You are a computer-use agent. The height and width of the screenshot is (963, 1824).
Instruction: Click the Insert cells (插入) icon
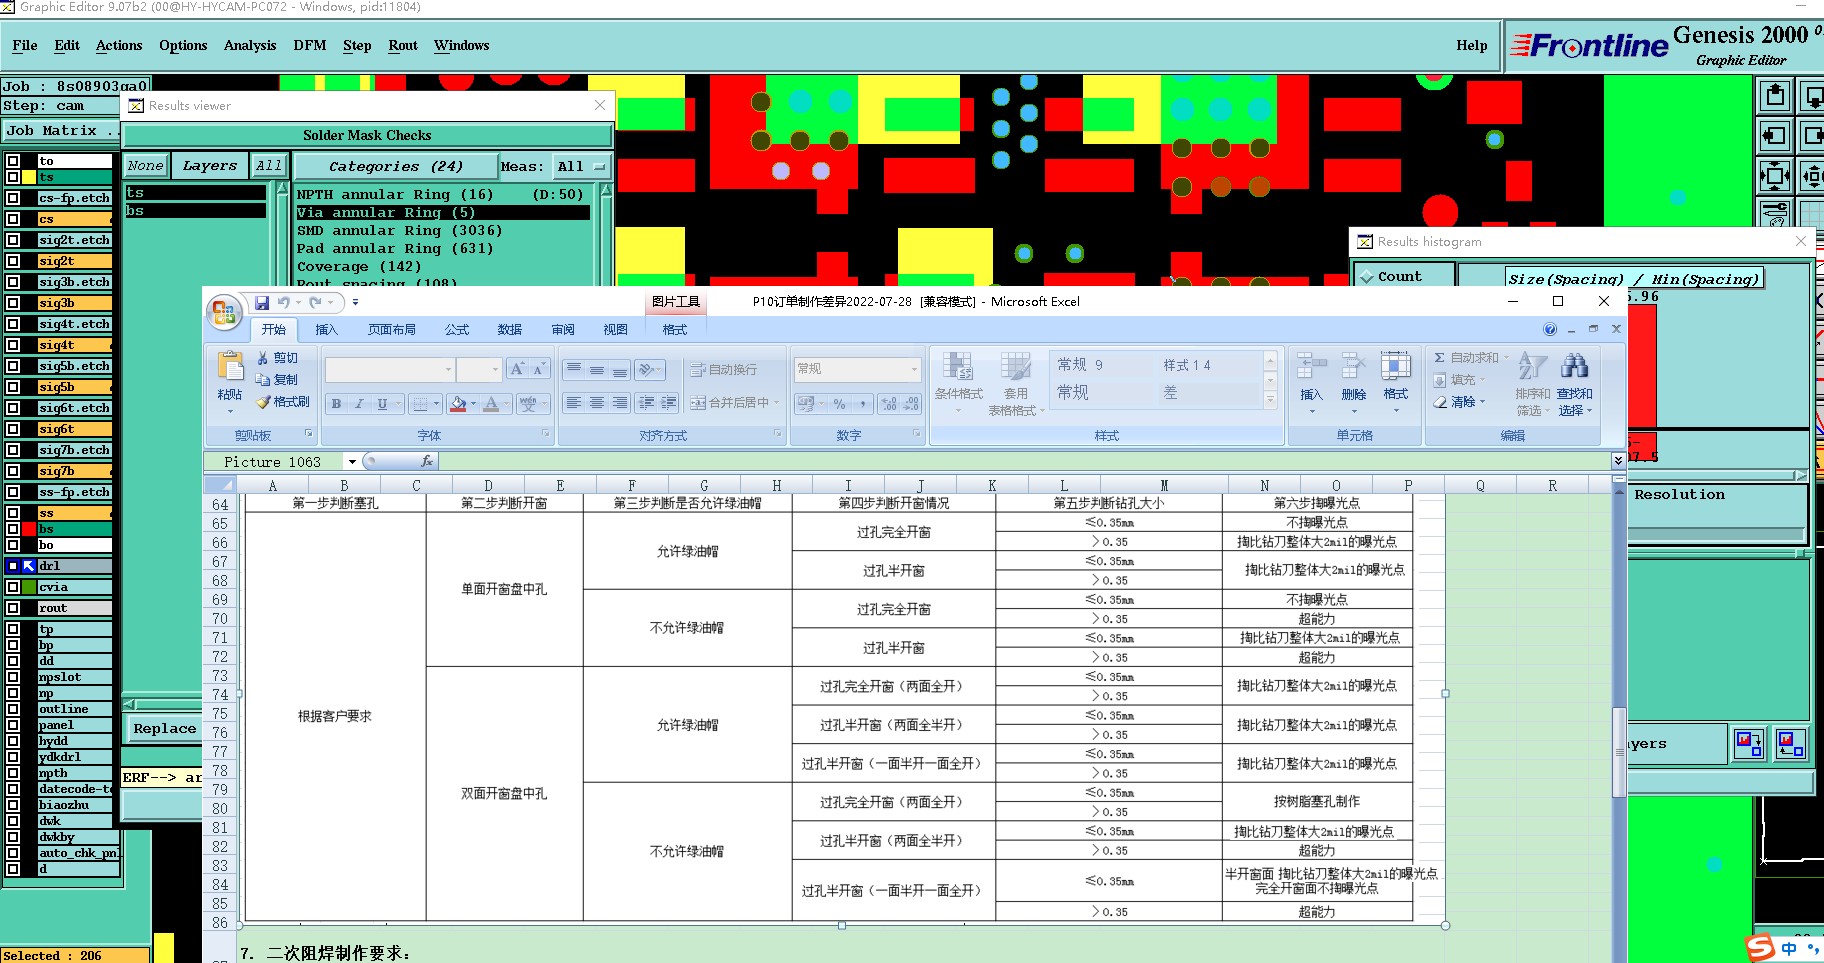[x=1311, y=366]
